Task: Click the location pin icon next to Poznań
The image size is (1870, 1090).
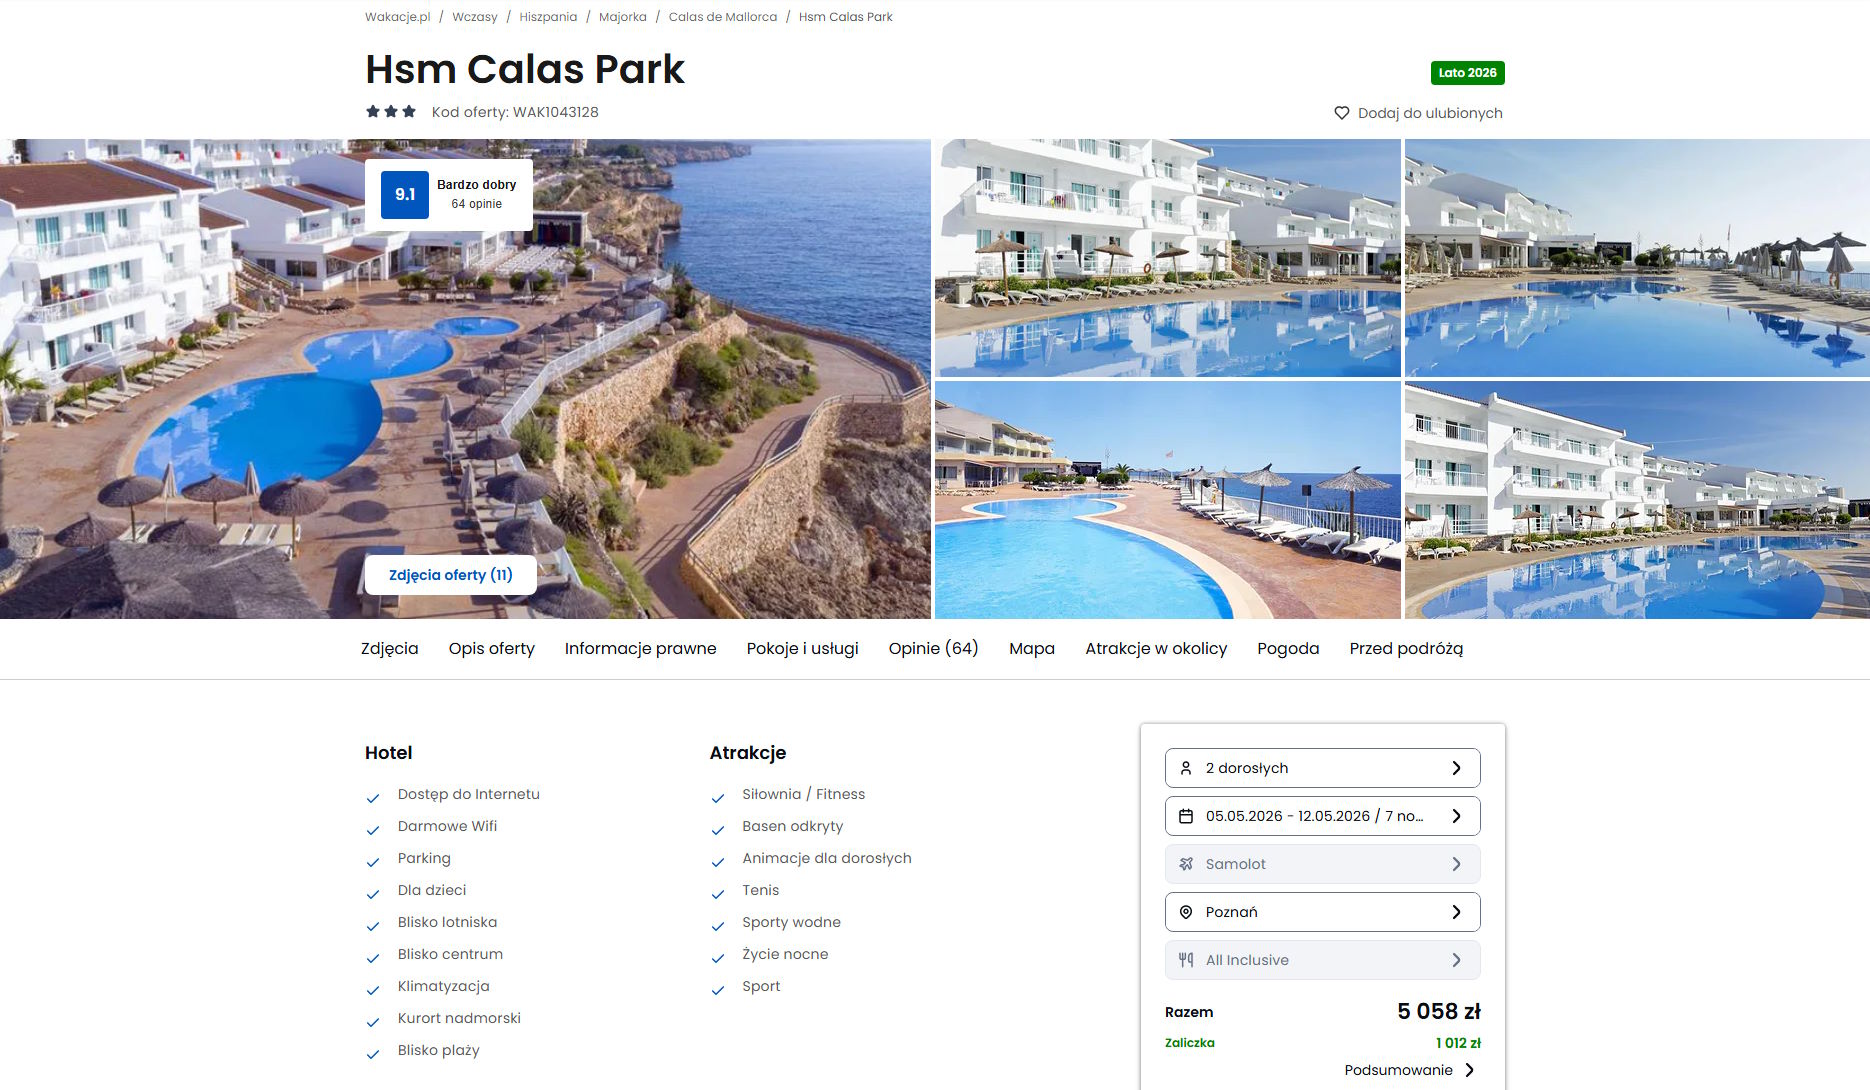Action: 1186,912
